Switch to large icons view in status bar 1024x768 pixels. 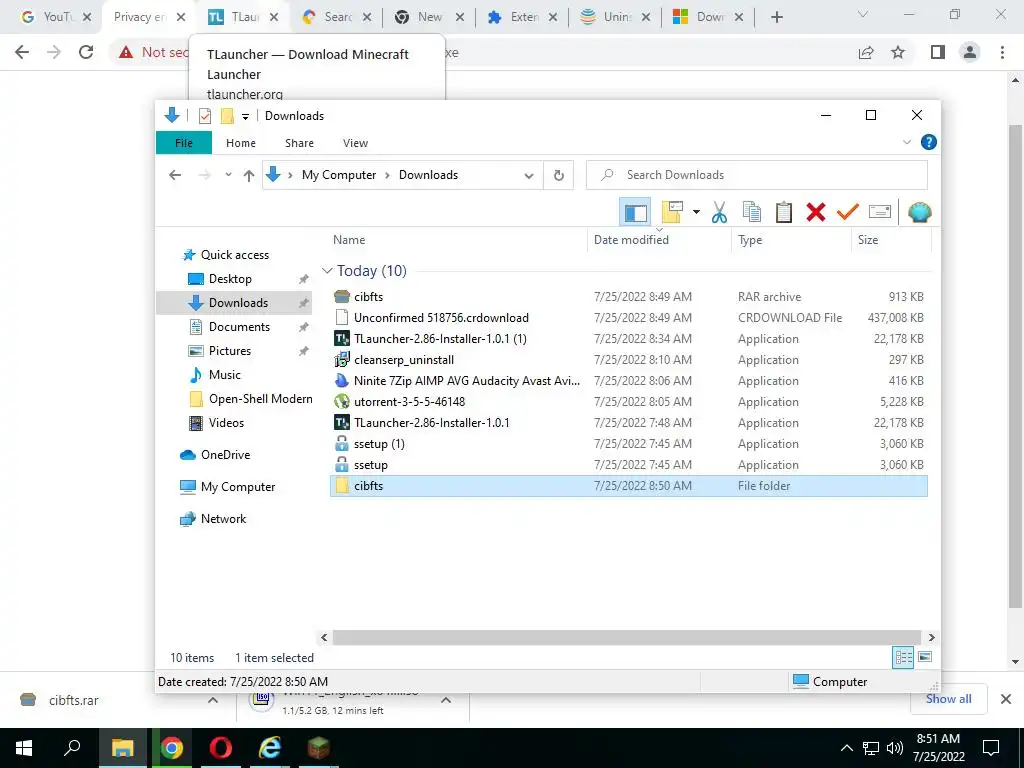[925, 657]
